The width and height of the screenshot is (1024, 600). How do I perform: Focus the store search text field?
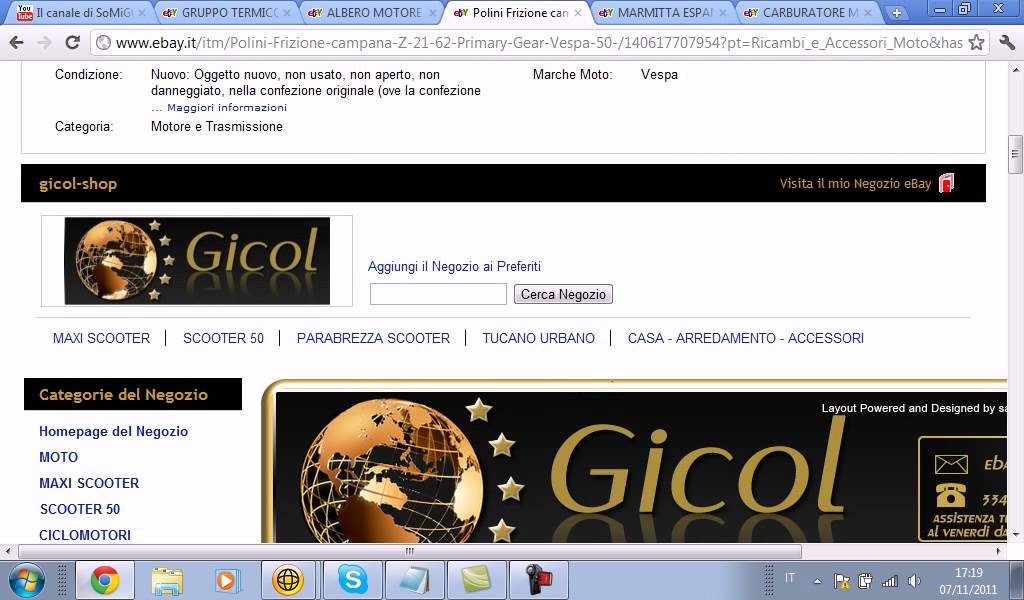[438, 294]
